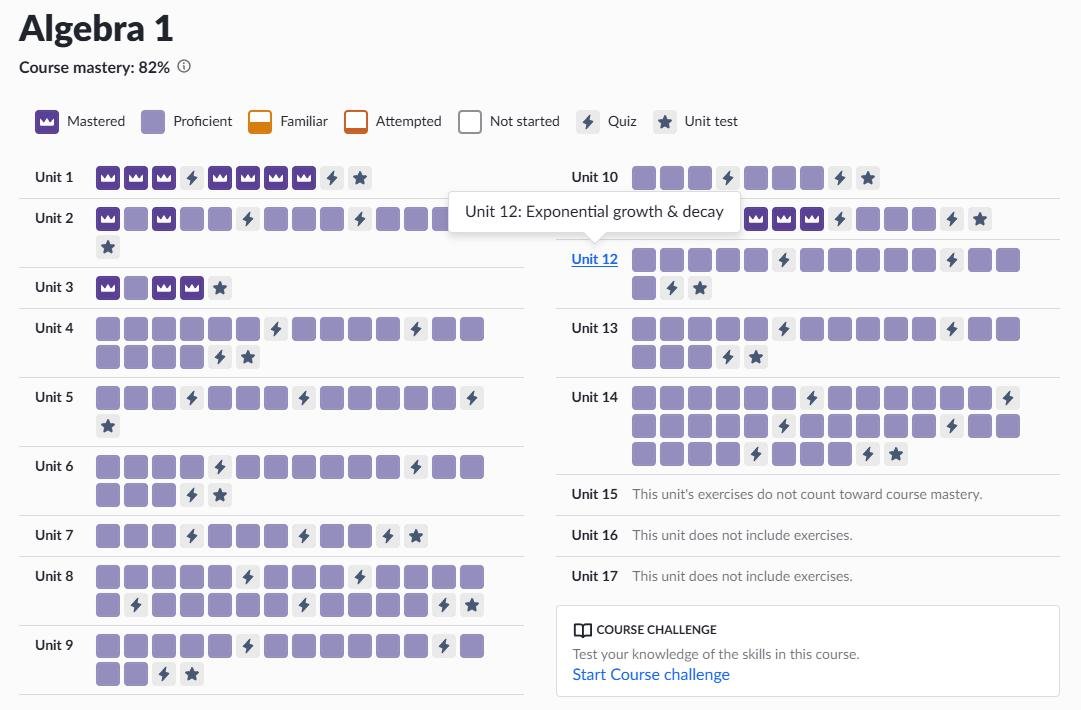
Task: Click the first skill box in Unit 13
Action: pos(644,329)
